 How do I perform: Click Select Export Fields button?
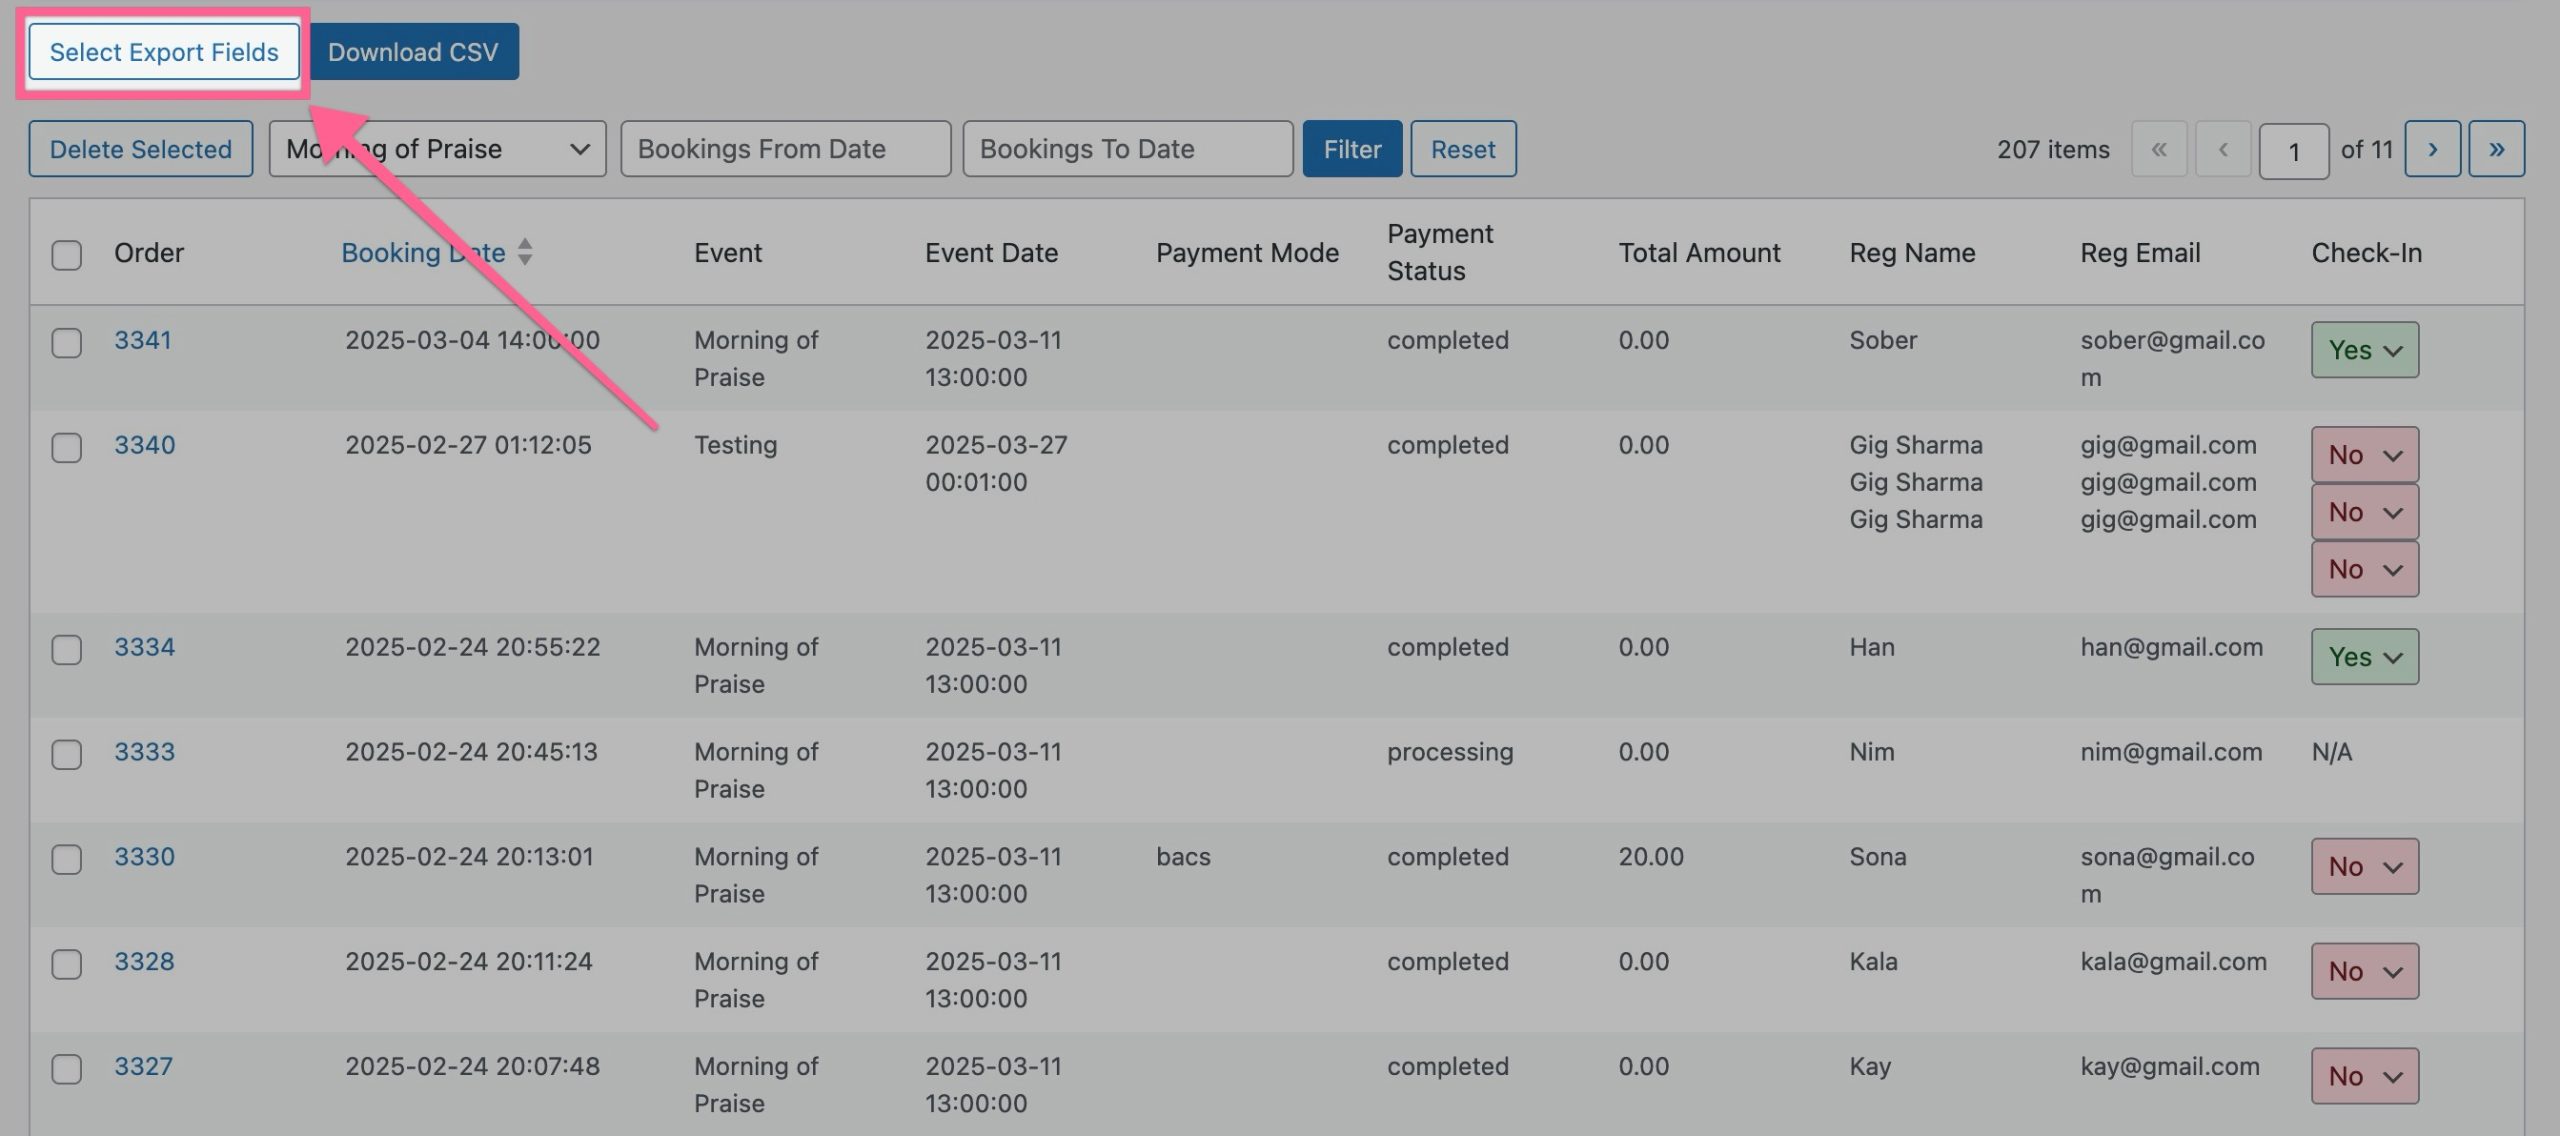(x=164, y=52)
